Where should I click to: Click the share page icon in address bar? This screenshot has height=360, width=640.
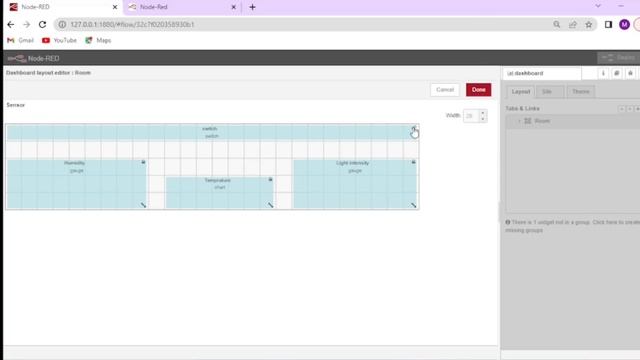(573, 24)
